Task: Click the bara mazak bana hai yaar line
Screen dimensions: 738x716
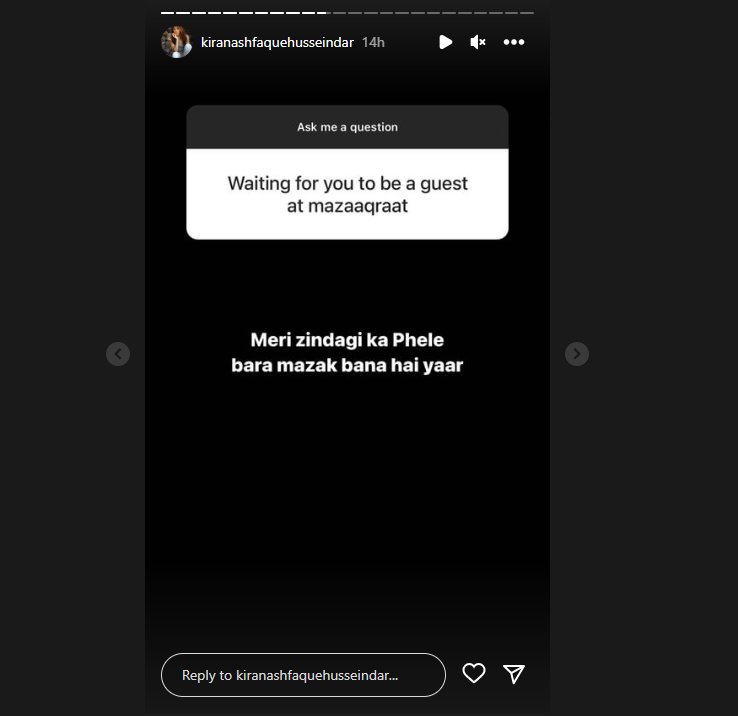Action: click(347, 365)
